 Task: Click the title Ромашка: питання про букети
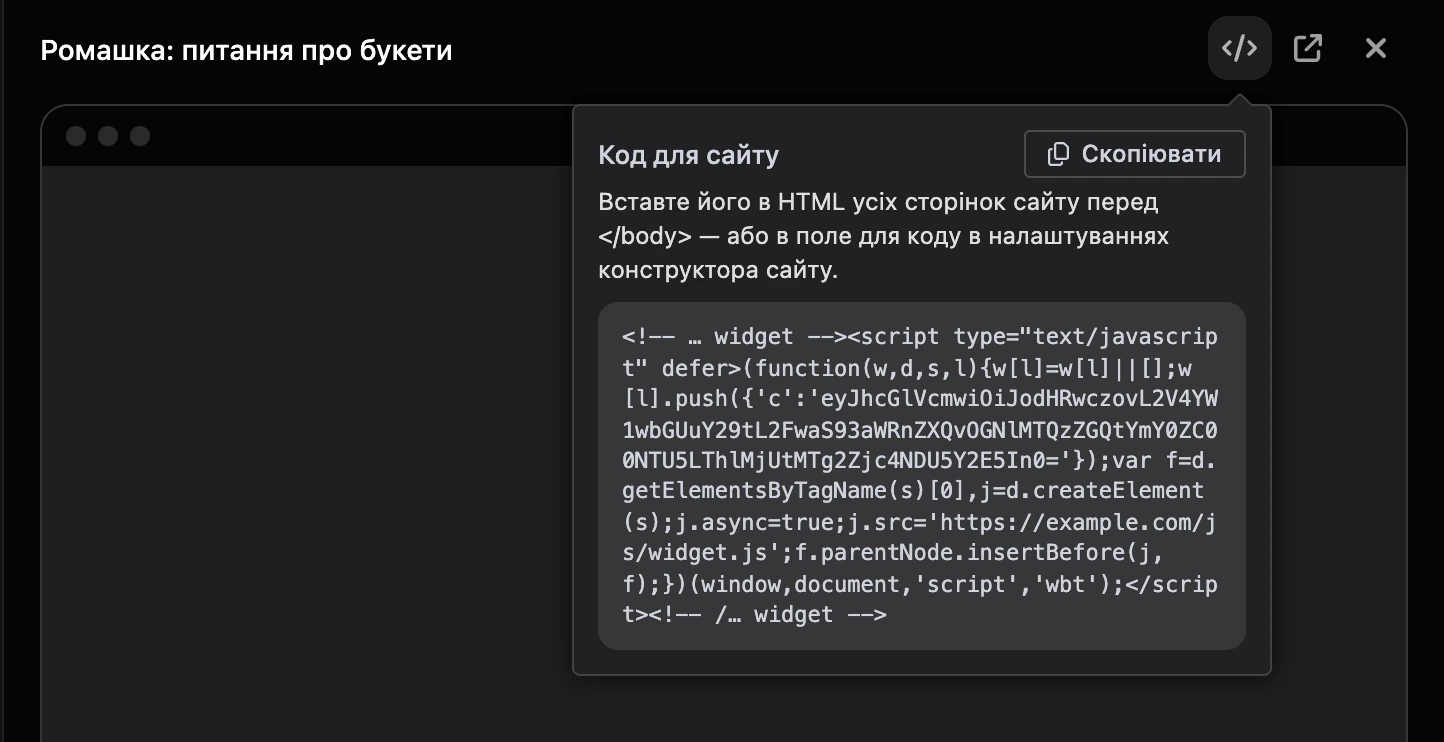click(247, 50)
